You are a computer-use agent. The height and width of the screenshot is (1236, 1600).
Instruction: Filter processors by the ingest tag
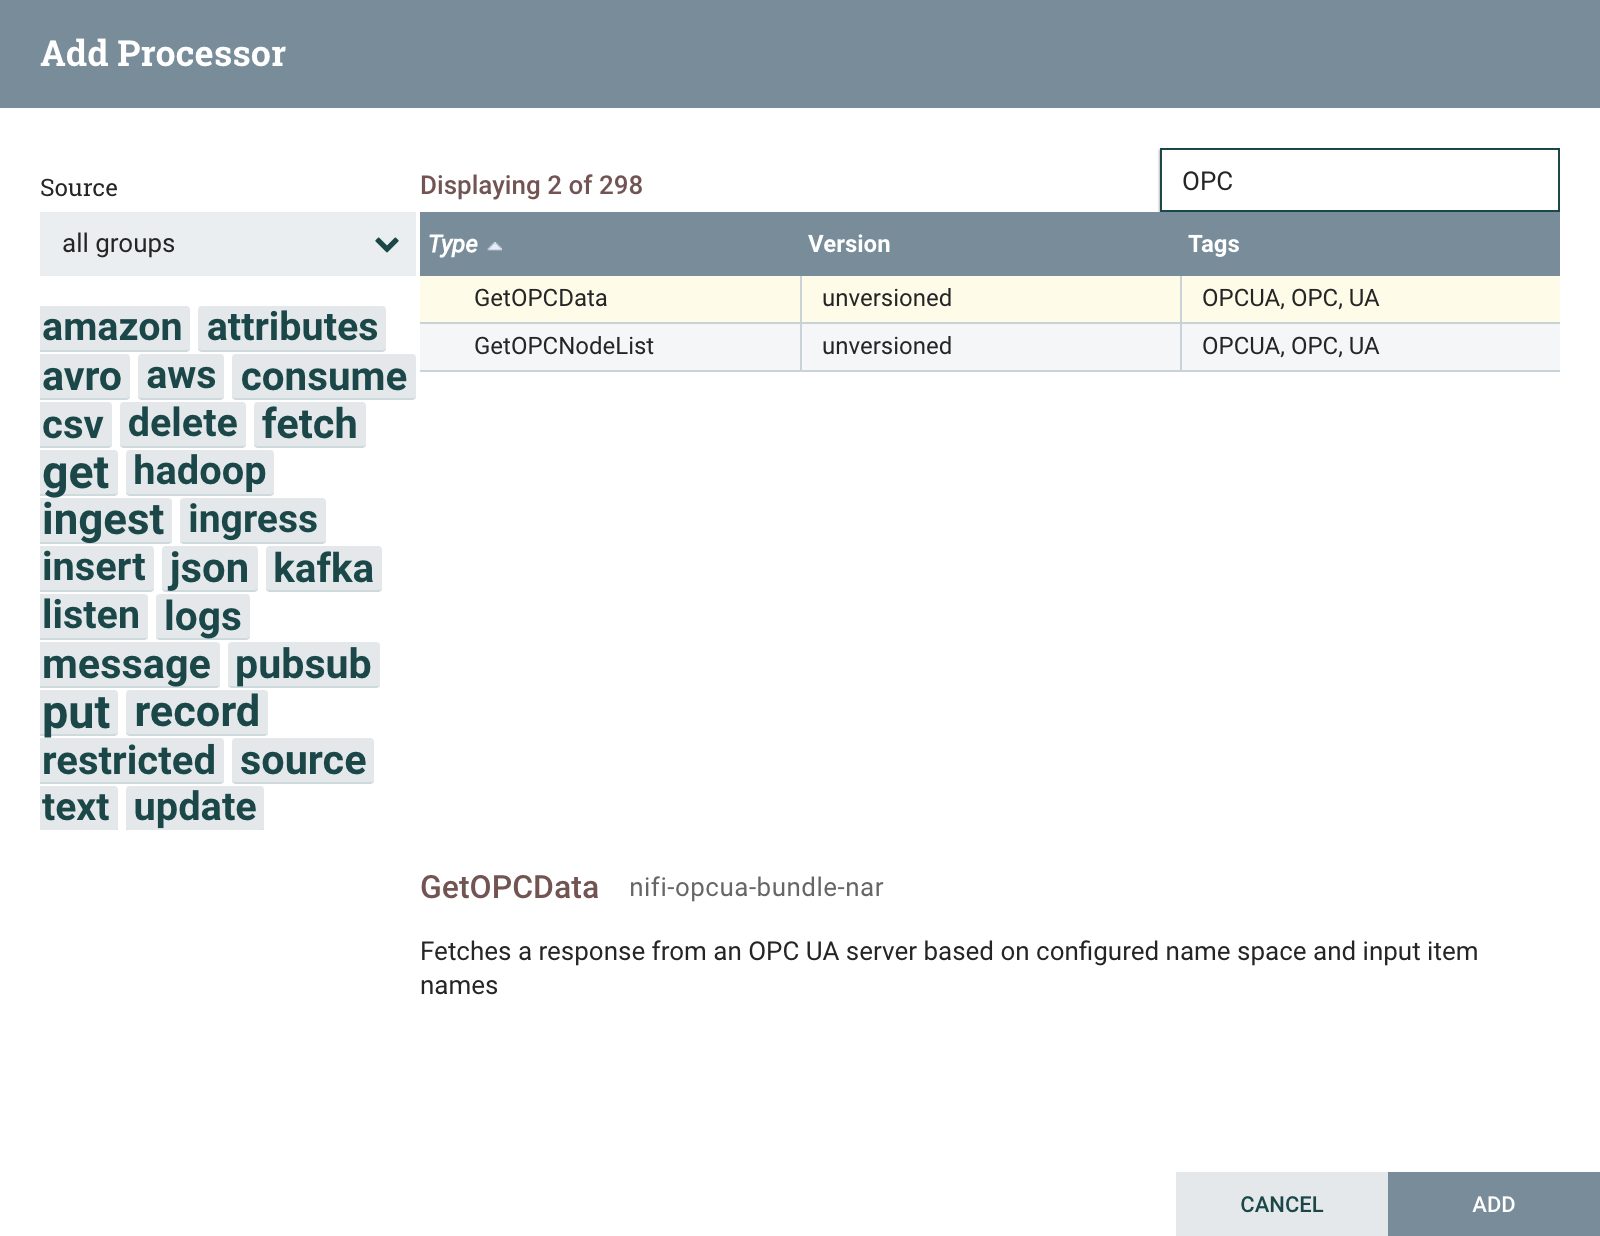coord(104,519)
